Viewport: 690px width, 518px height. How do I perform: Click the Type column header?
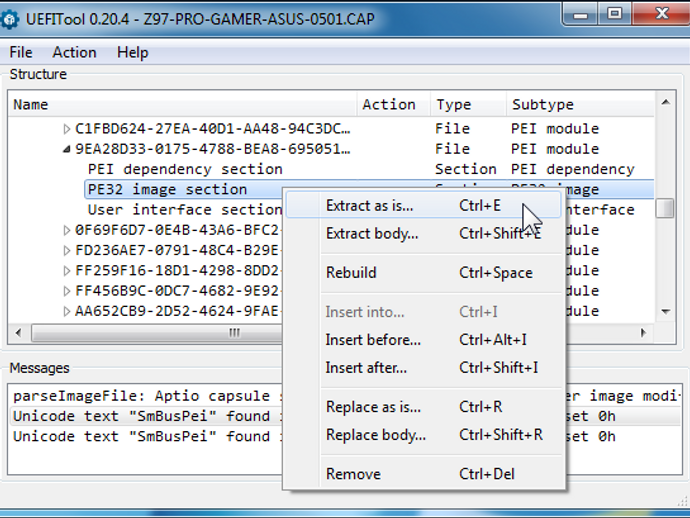(x=468, y=105)
